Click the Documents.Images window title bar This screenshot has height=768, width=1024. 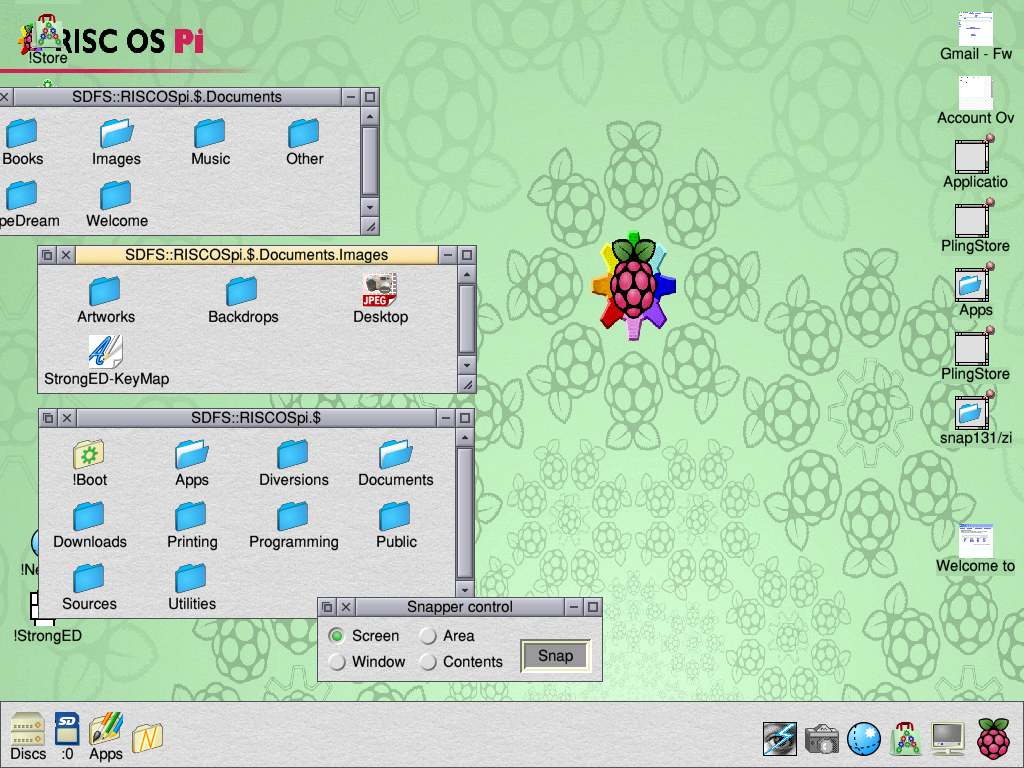[257, 255]
